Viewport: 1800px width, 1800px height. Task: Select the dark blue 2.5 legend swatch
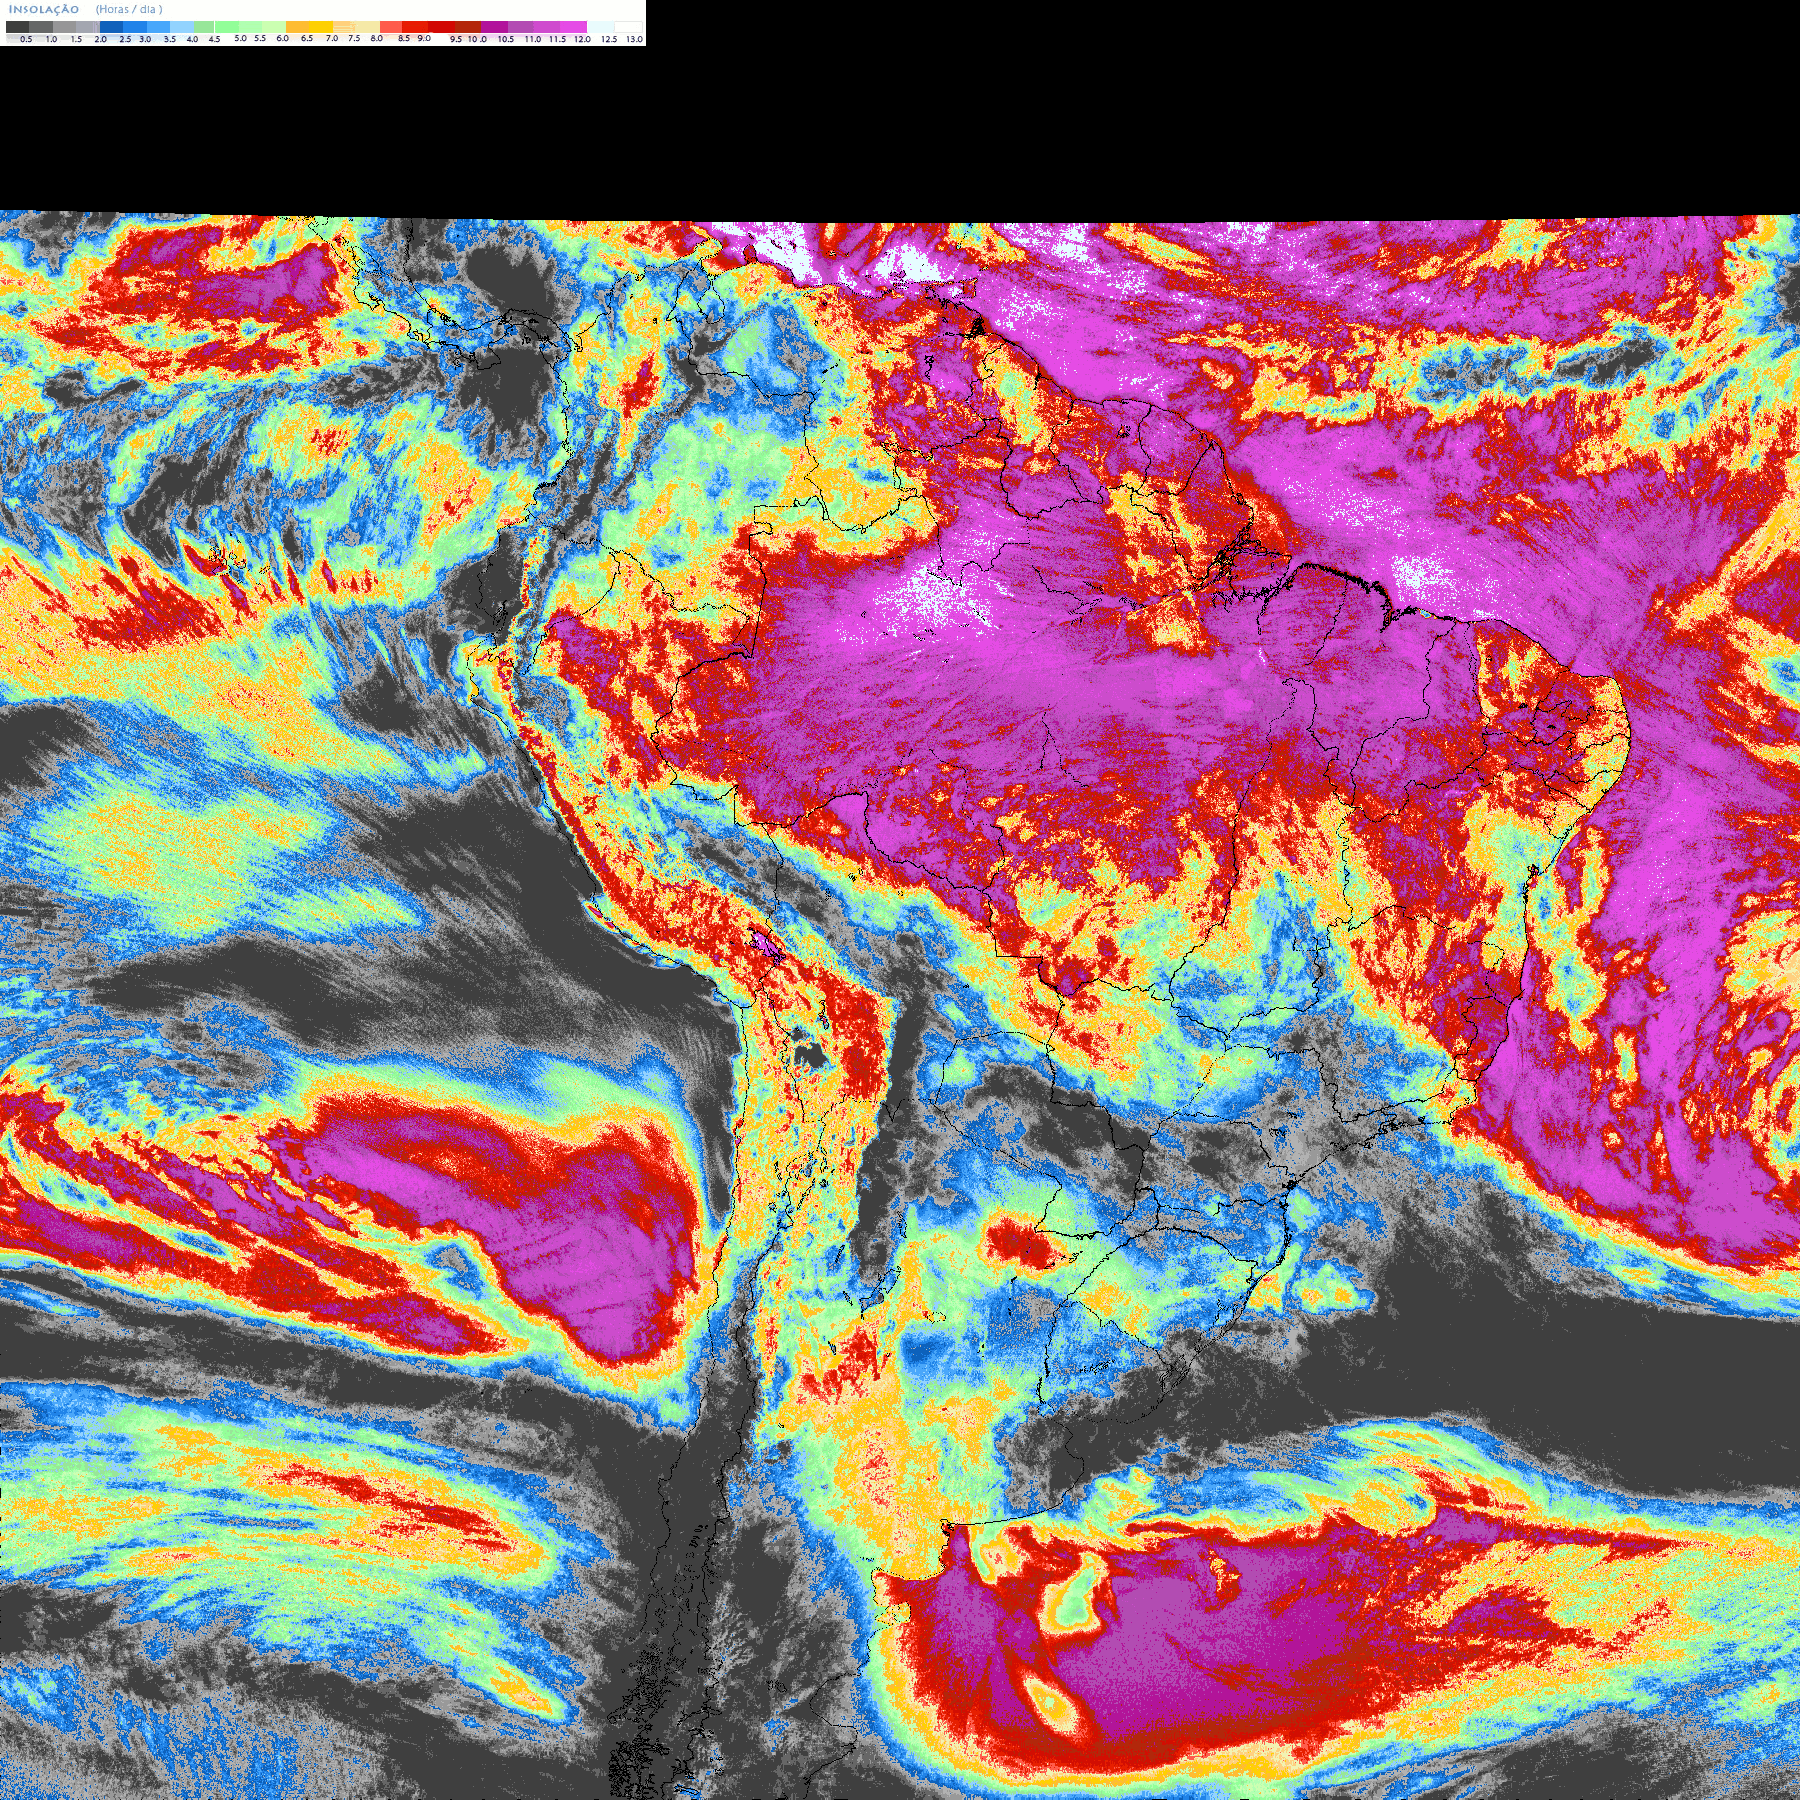click(x=111, y=27)
